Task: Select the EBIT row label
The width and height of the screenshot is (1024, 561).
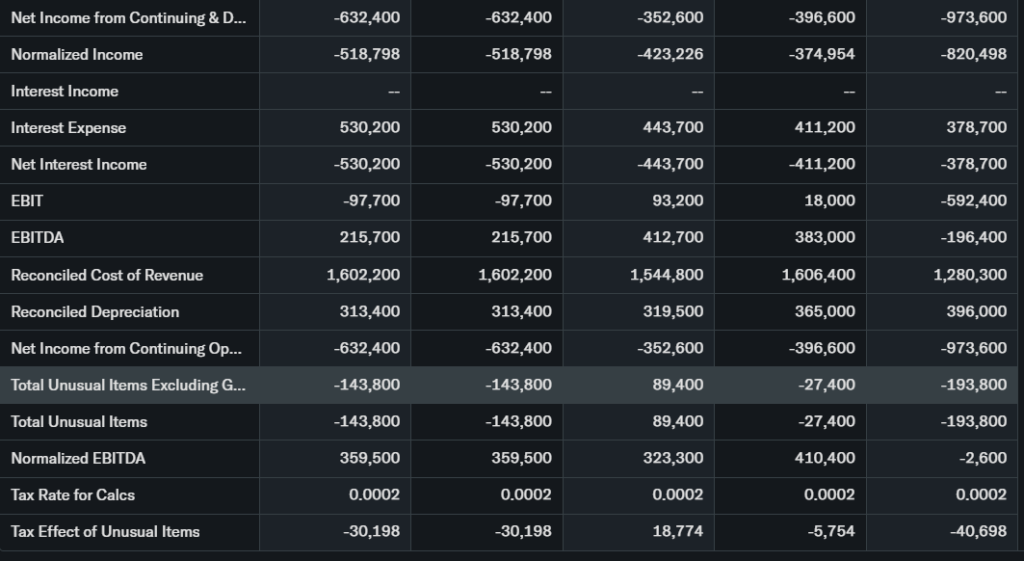Action: pyautogui.click(x=27, y=201)
